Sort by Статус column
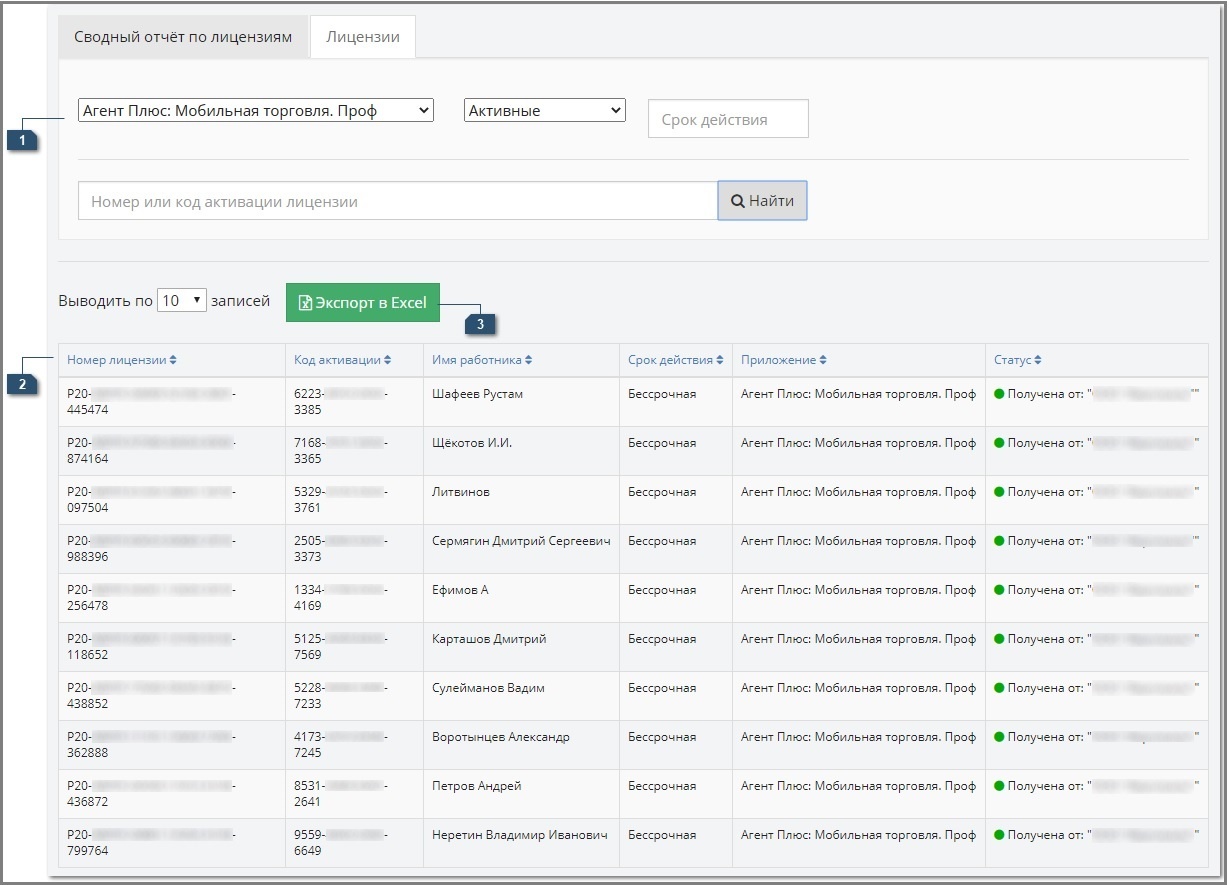This screenshot has height=885, width=1229. click(x=1018, y=360)
